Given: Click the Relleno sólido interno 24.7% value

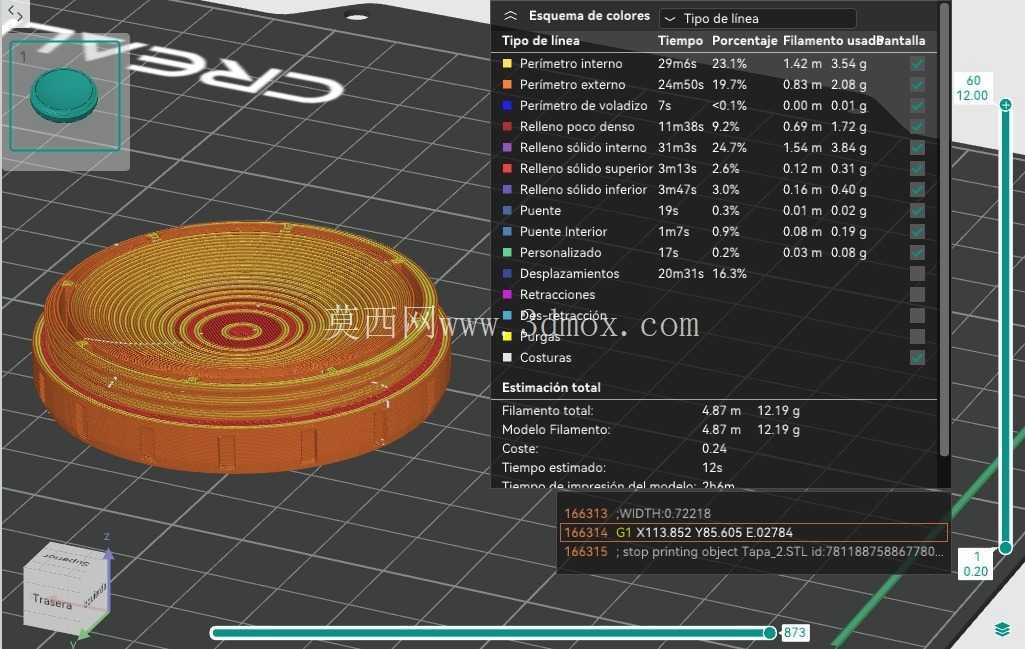Looking at the screenshot, I should point(729,147).
